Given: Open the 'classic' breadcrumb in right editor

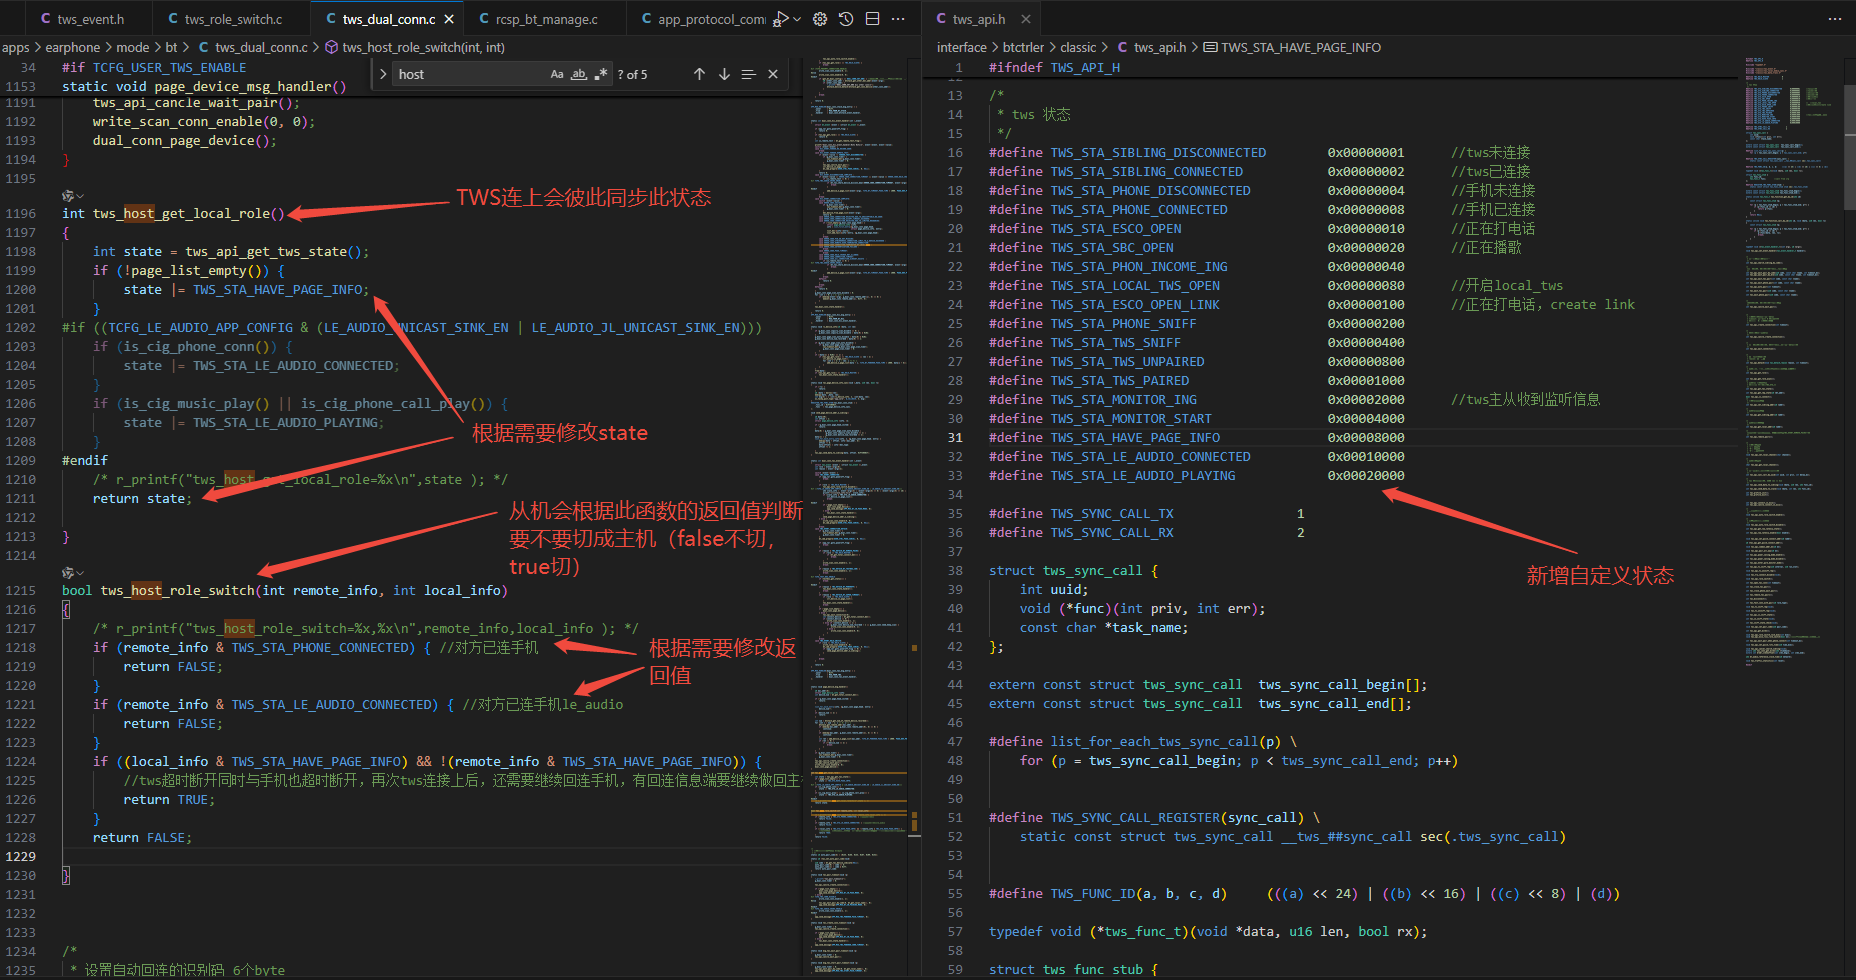Looking at the screenshot, I should [x=1078, y=47].
